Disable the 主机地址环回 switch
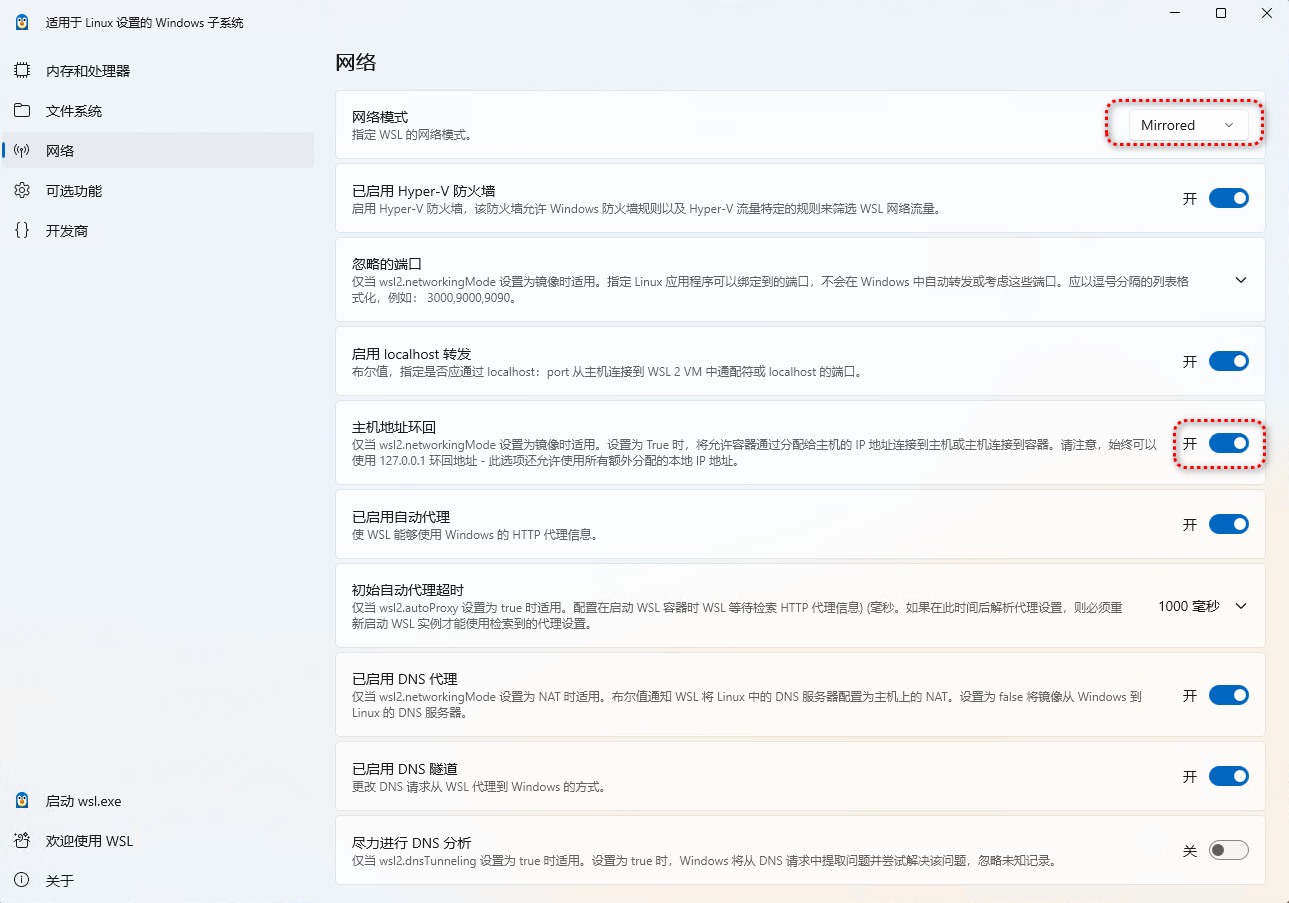The image size is (1289, 903). (1229, 443)
